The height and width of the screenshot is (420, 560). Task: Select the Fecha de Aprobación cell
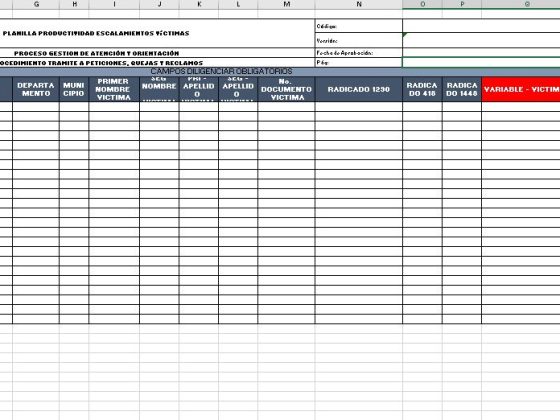tap(359, 52)
